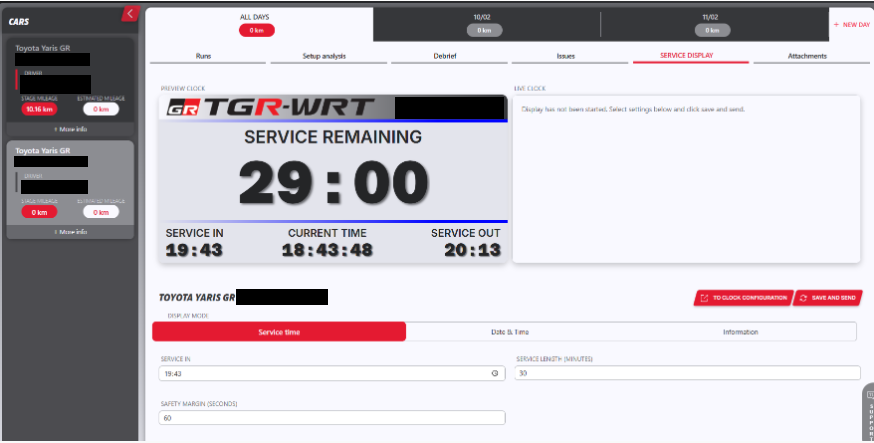Select Service time display mode
874x443 pixels.
coord(279,332)
